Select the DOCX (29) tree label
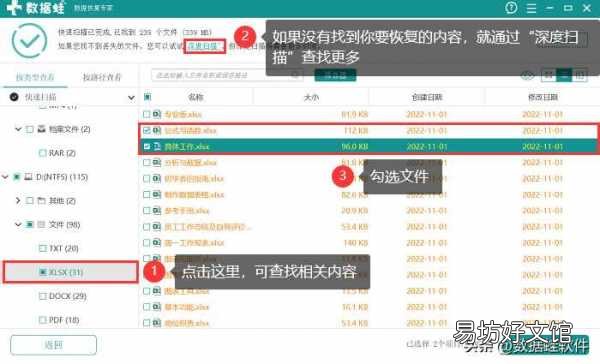Viewport: 600px width, 364px height. coord(68,296)
